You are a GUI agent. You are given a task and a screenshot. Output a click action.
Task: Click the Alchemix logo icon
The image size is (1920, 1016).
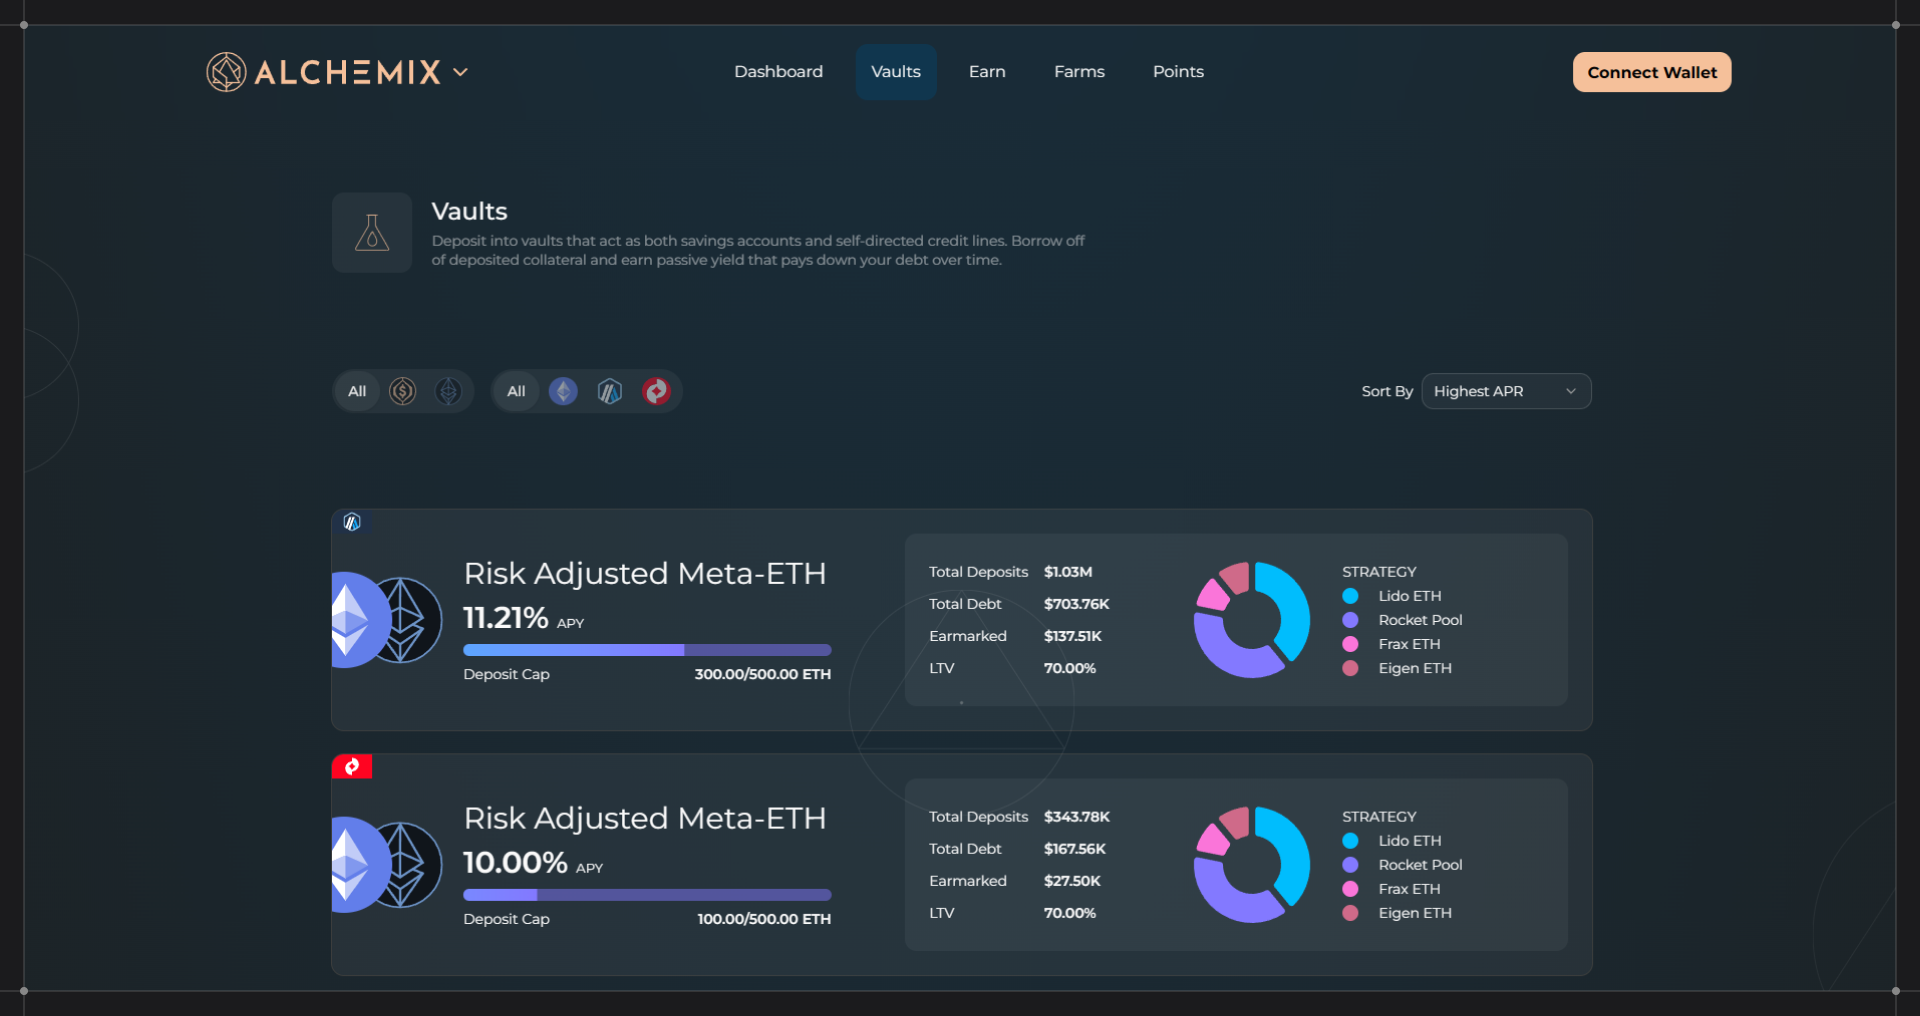point(226,72)
